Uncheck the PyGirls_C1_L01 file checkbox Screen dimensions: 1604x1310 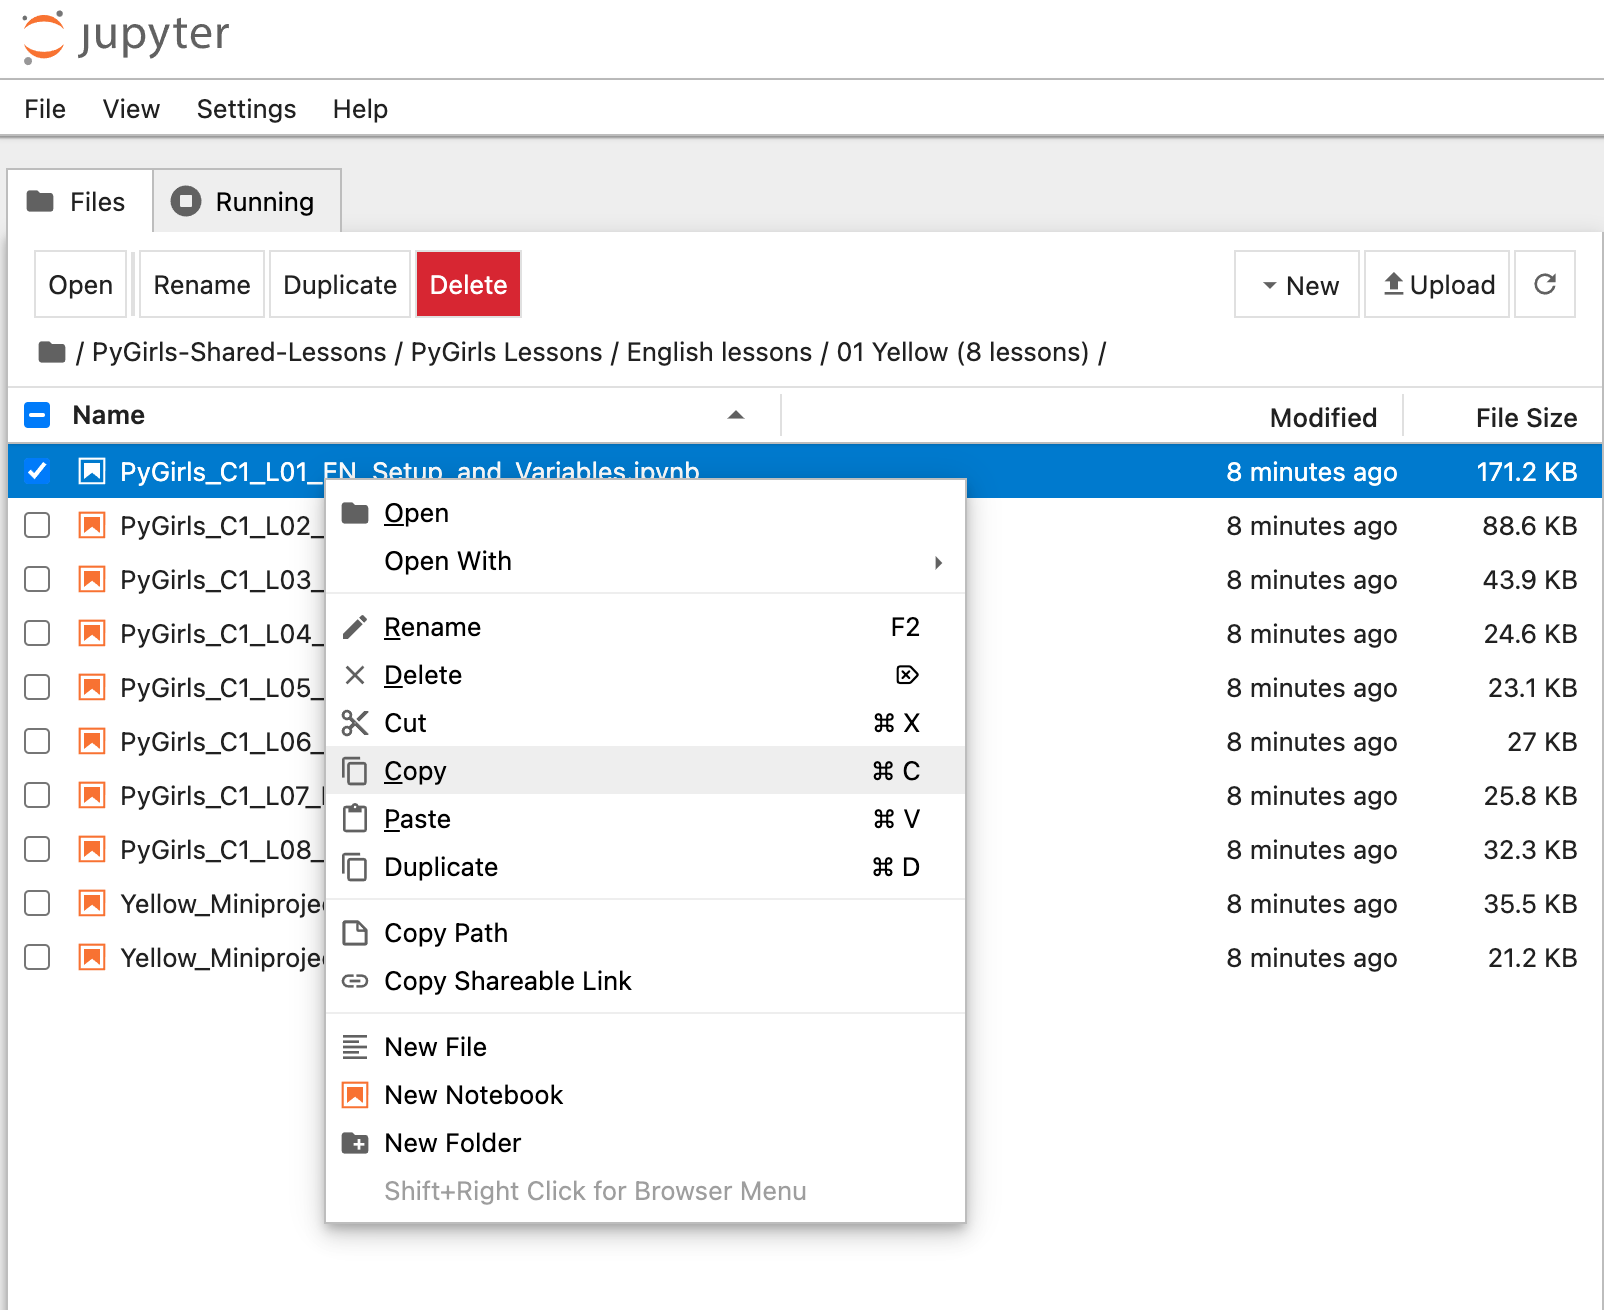click(x=37, y=471)
